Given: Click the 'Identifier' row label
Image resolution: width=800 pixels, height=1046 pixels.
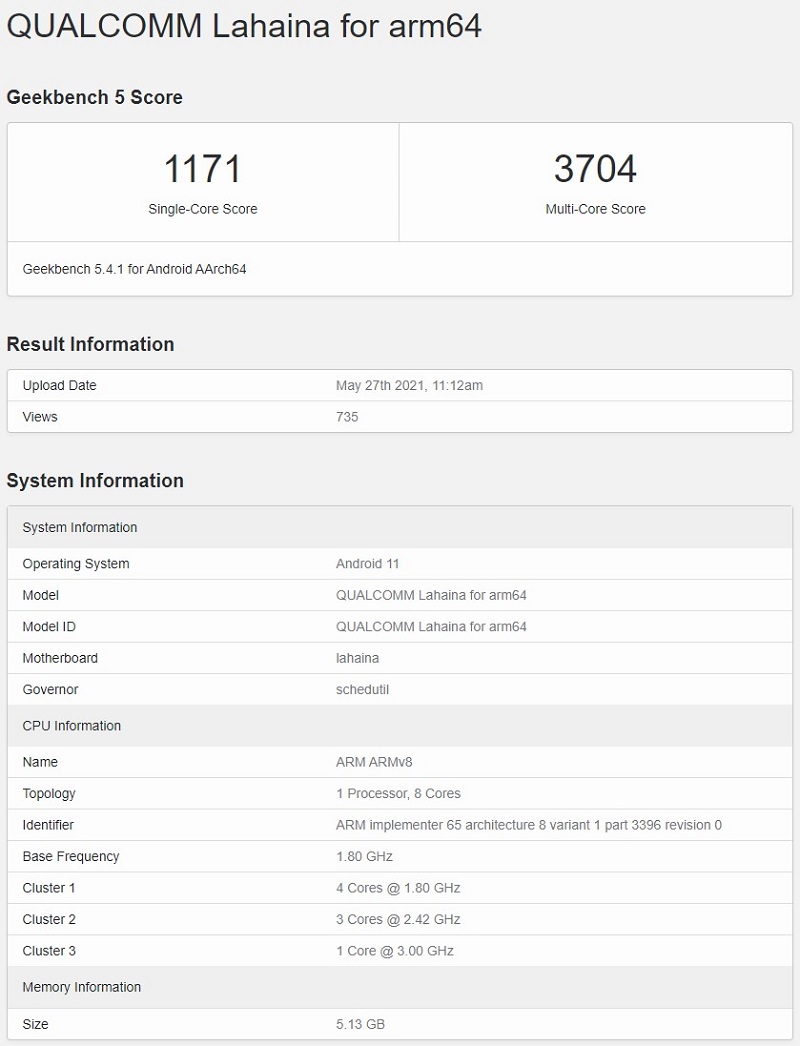Looking at the screenshot, I should point(48,825).
